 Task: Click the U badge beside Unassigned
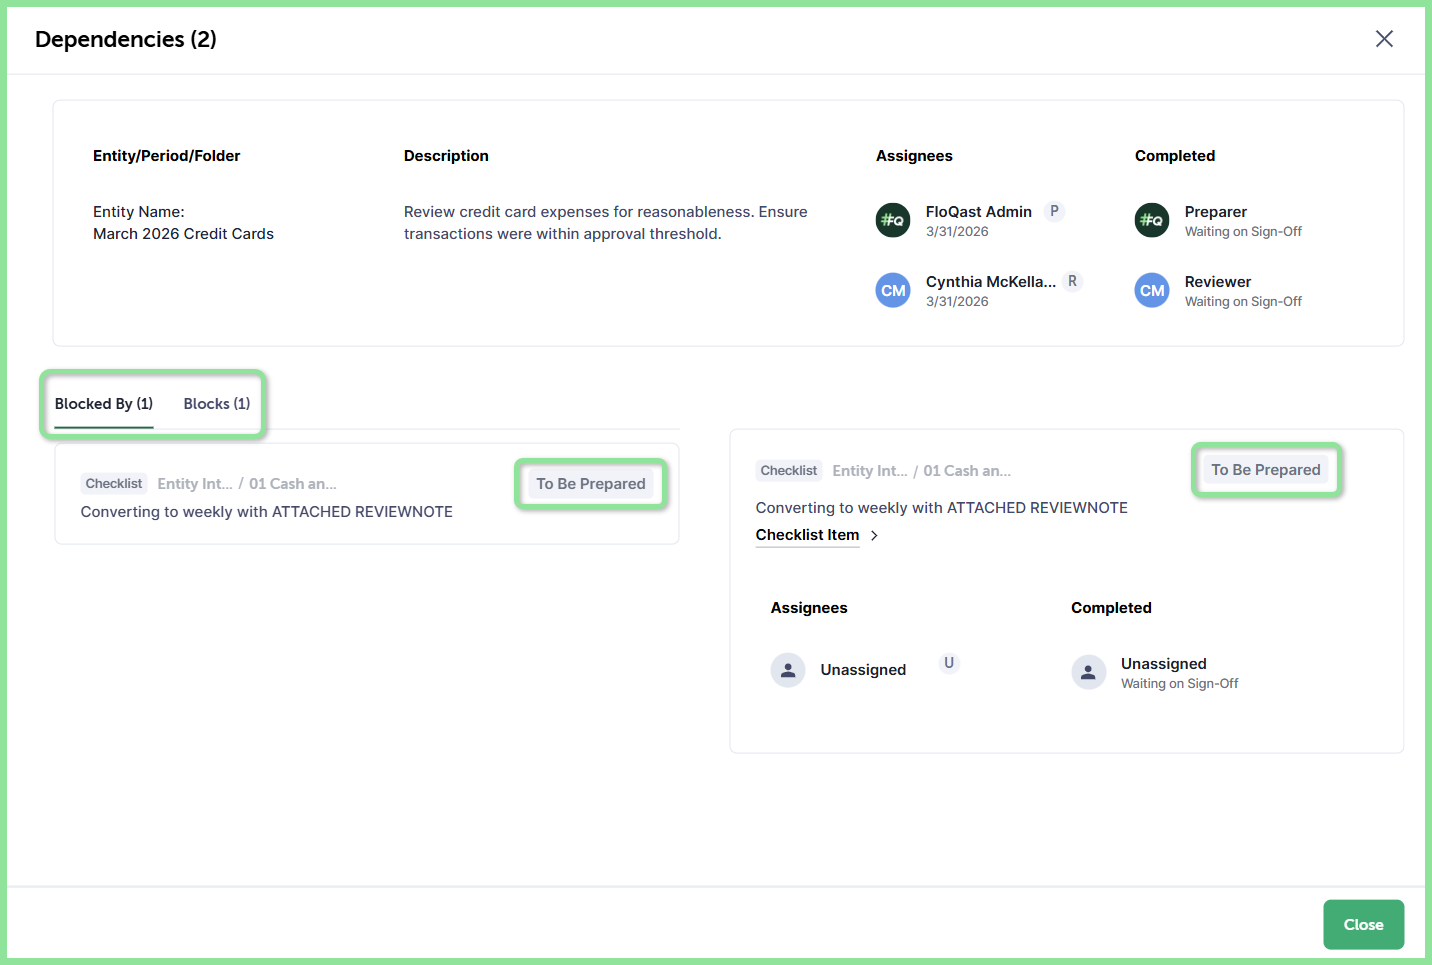pos(949,663)
